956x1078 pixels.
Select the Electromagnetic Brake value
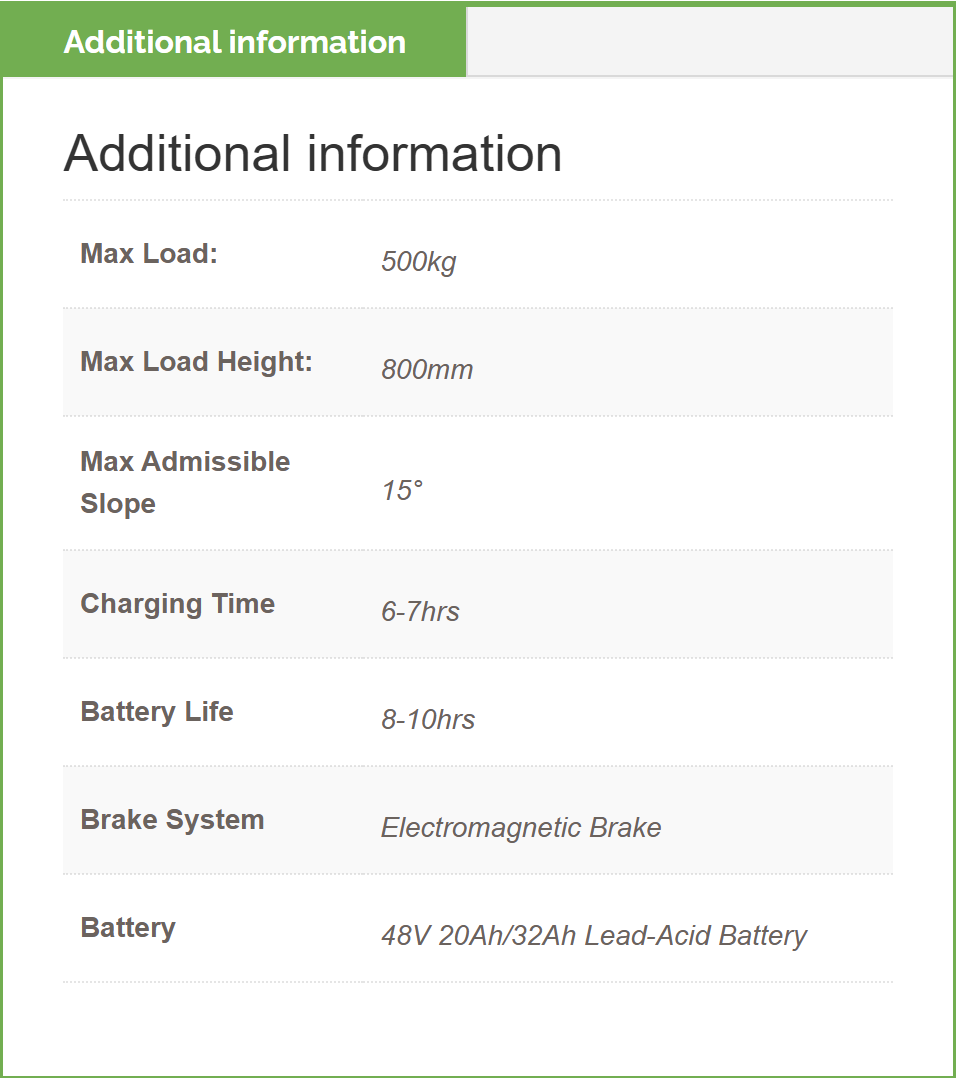click(x=521, y=828)
